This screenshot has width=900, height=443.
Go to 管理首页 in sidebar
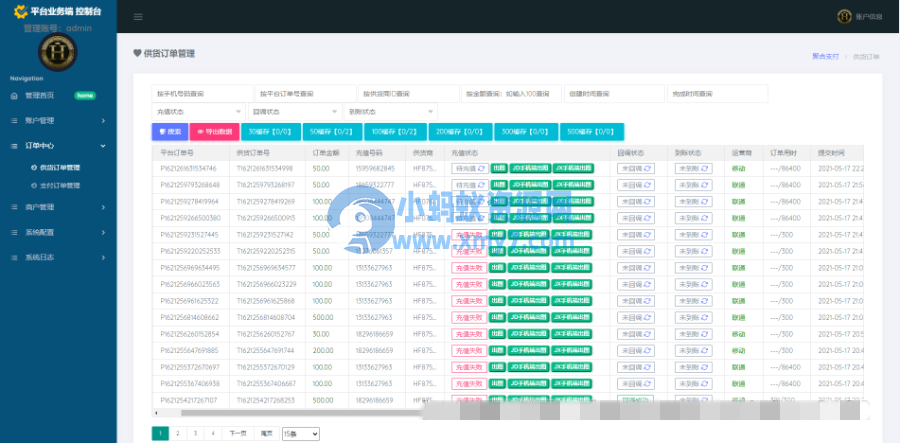[40, 96]
